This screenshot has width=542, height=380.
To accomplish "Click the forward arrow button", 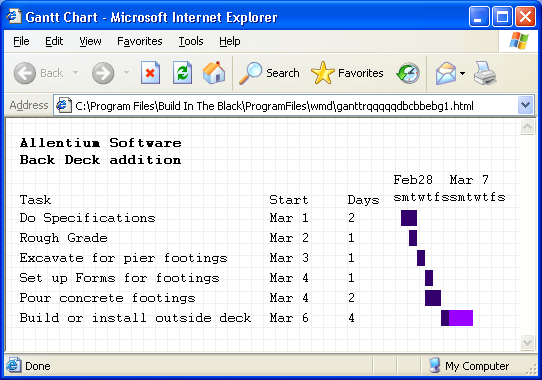I will pos(103,73).
